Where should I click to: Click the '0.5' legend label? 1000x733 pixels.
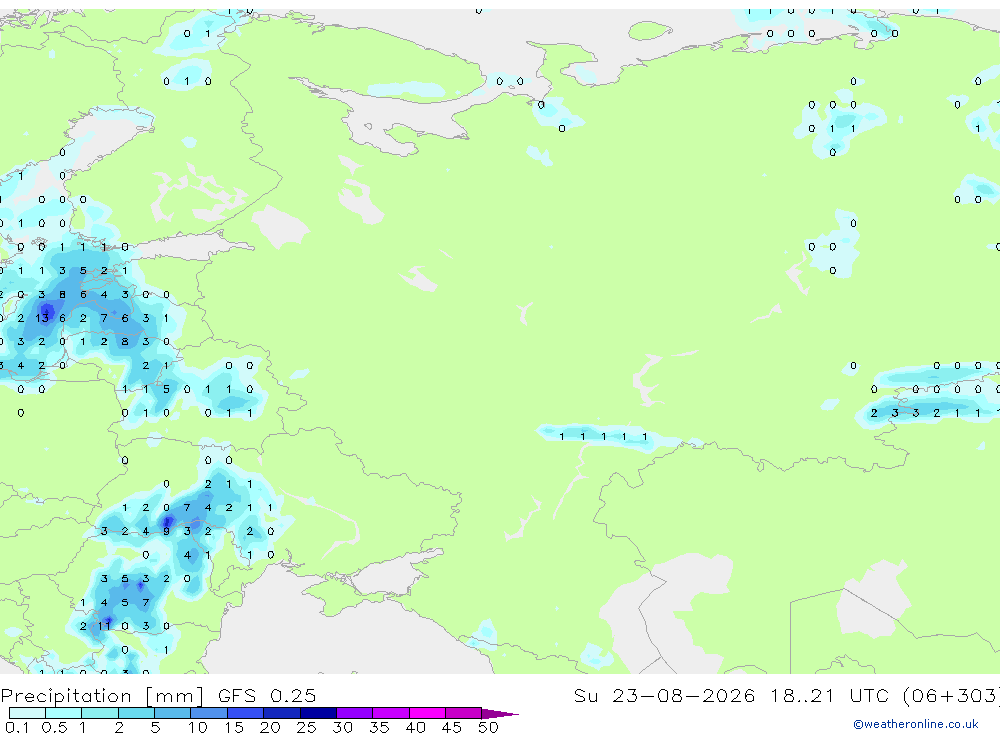54,727
